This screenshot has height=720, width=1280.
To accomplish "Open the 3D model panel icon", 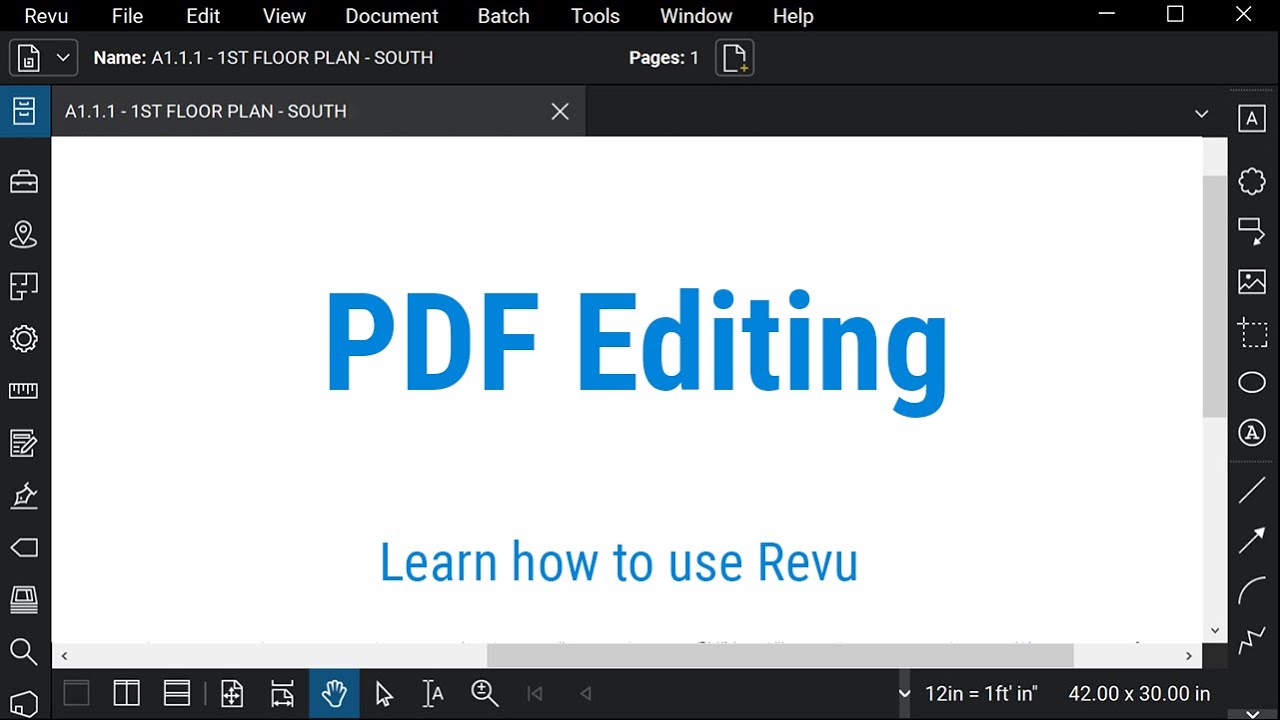I will [24, 703].
